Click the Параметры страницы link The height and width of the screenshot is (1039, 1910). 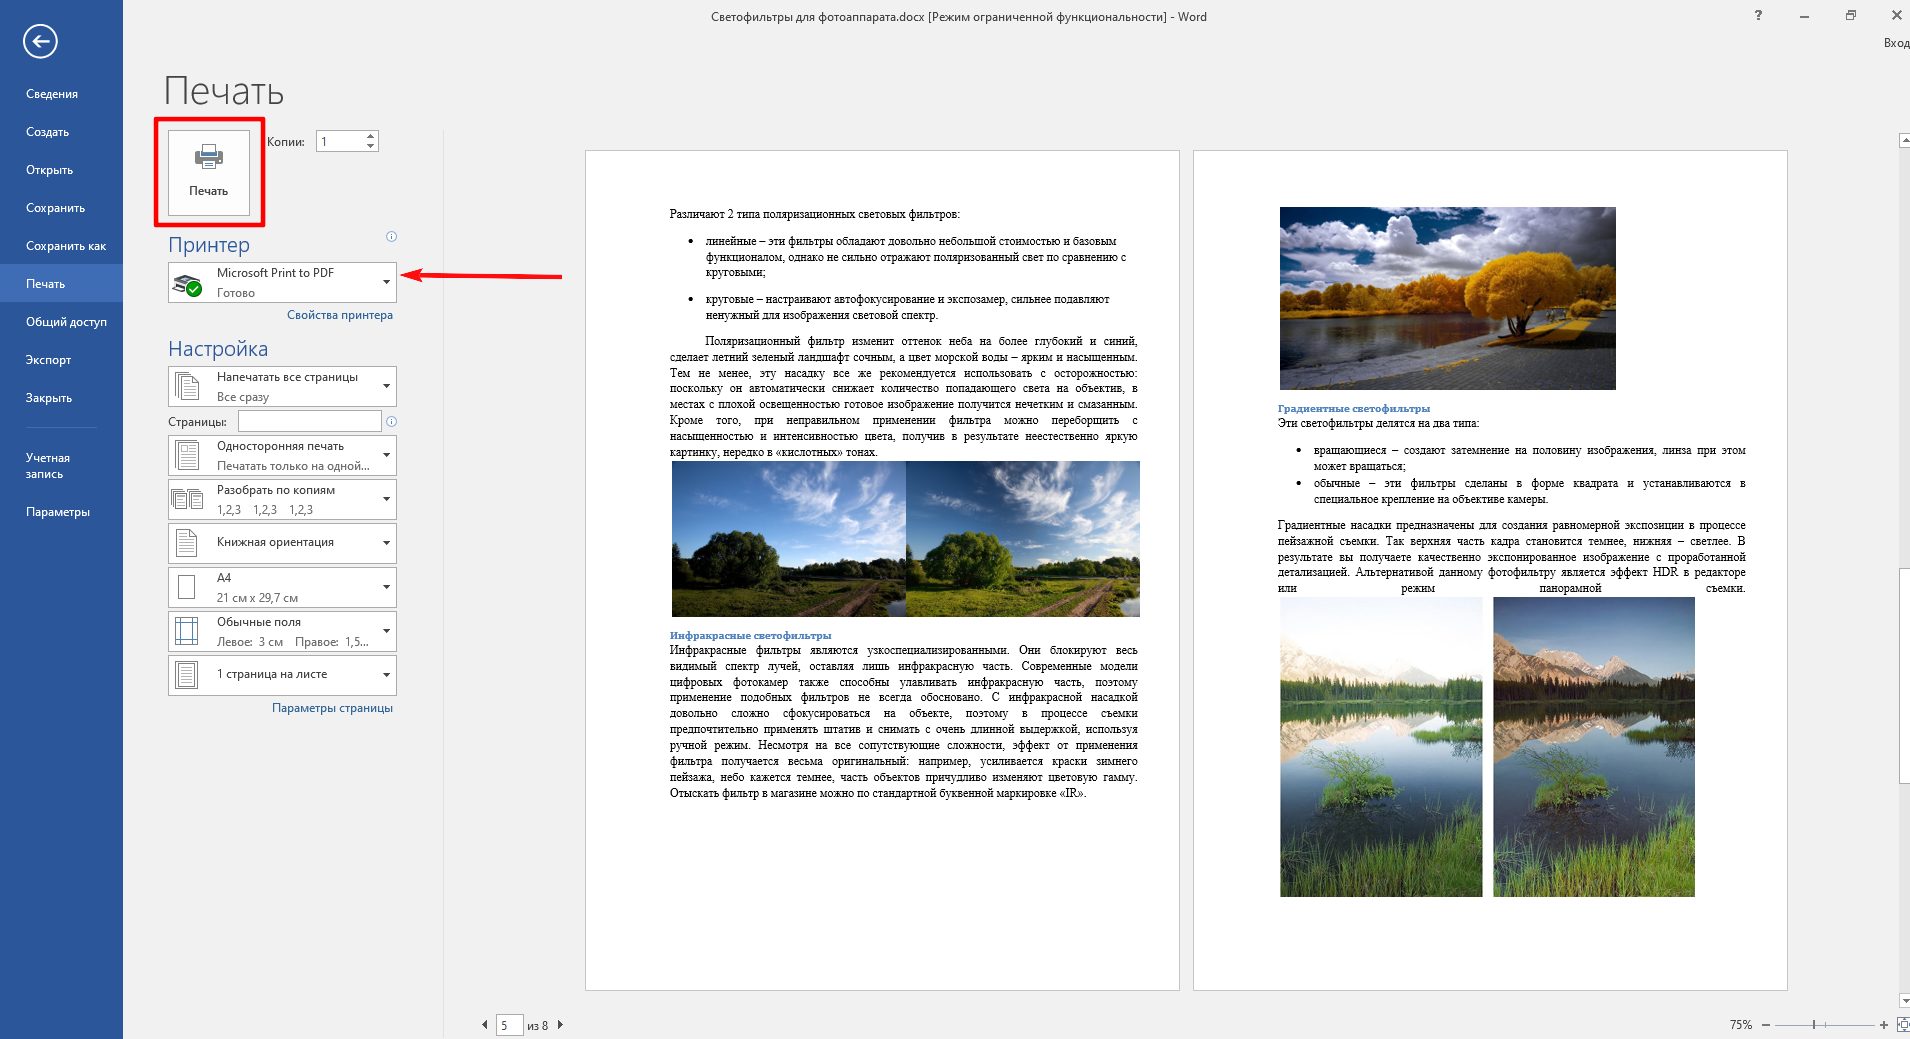click(332, 708)
